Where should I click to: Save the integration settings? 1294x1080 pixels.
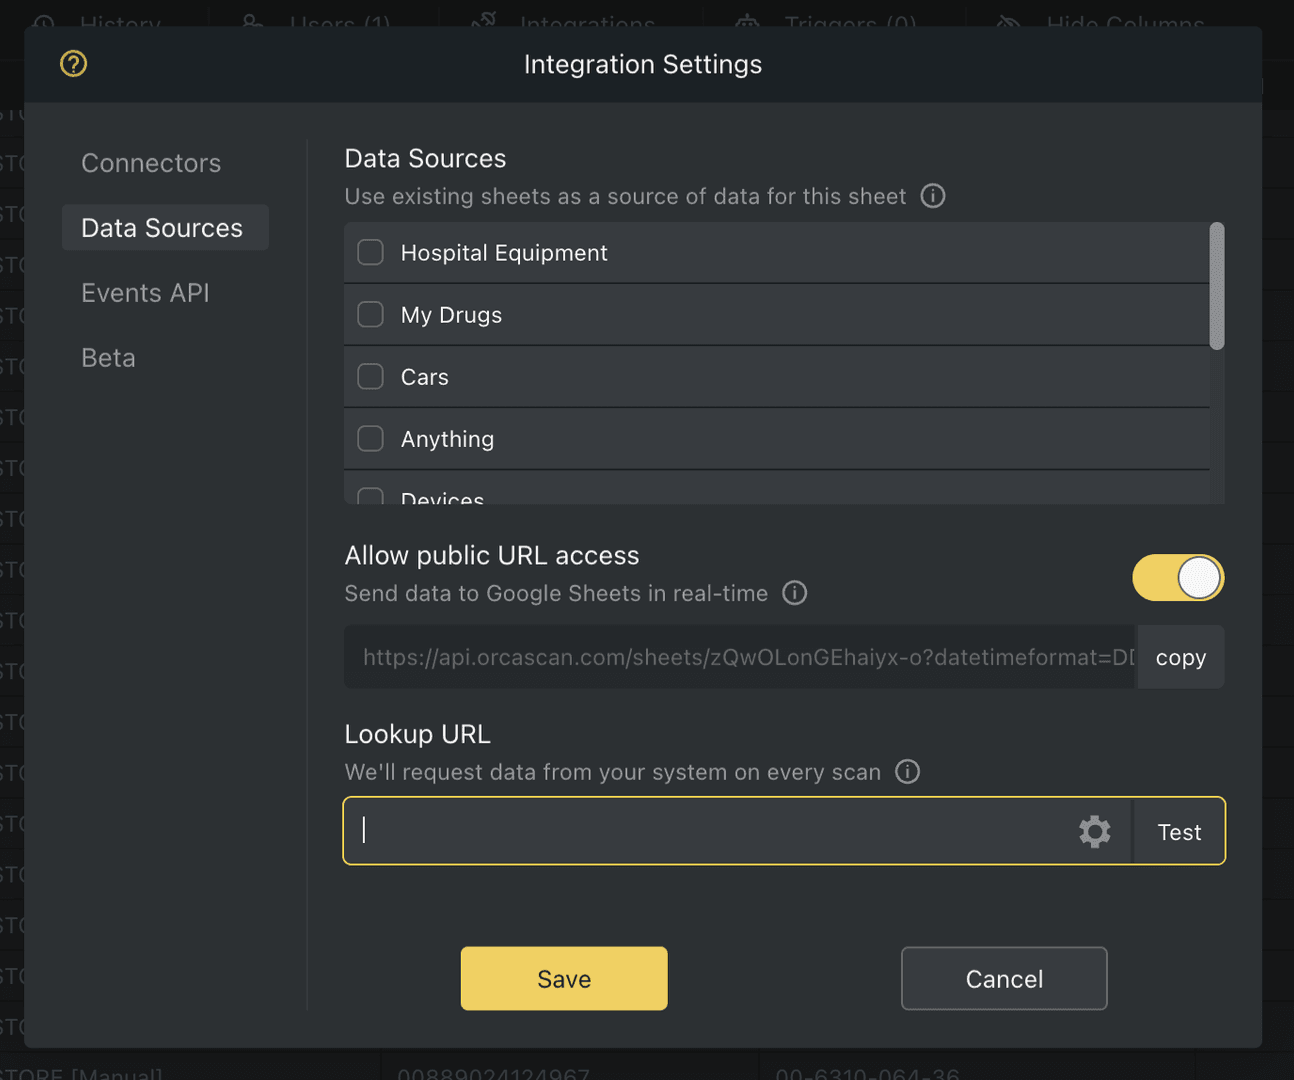point(563,978)
